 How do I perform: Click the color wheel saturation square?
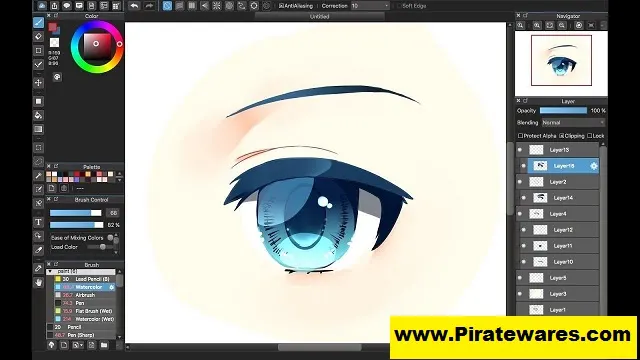pyautogui.click(x=97, y=46)
